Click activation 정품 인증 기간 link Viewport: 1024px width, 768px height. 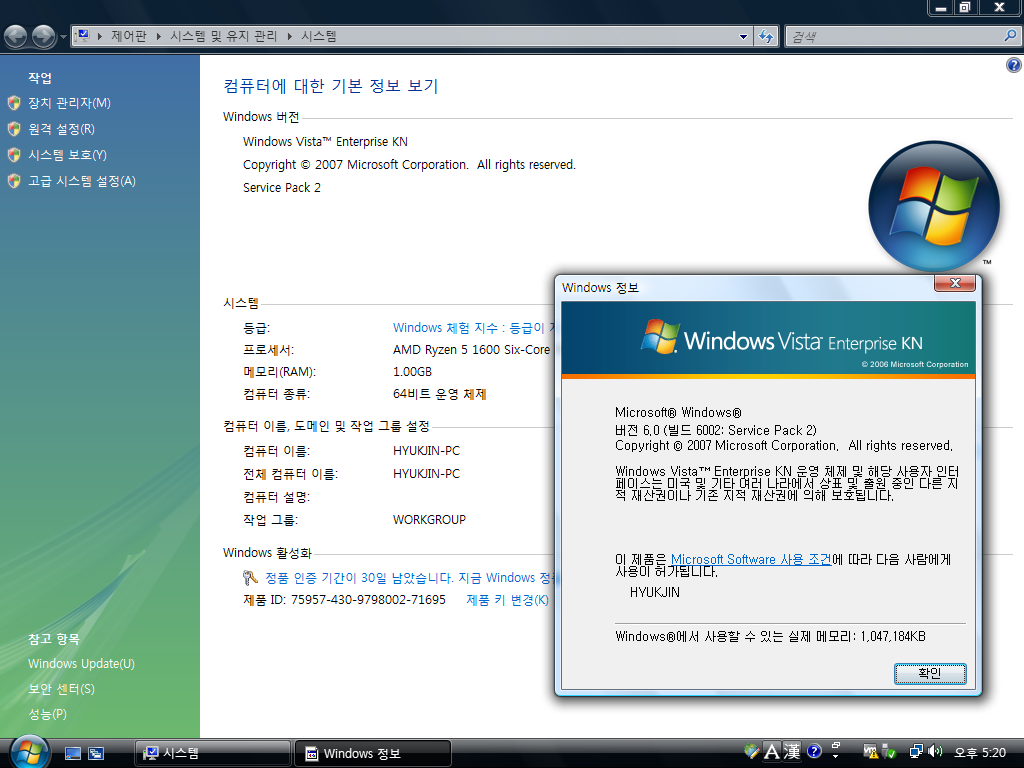[409, 578]
